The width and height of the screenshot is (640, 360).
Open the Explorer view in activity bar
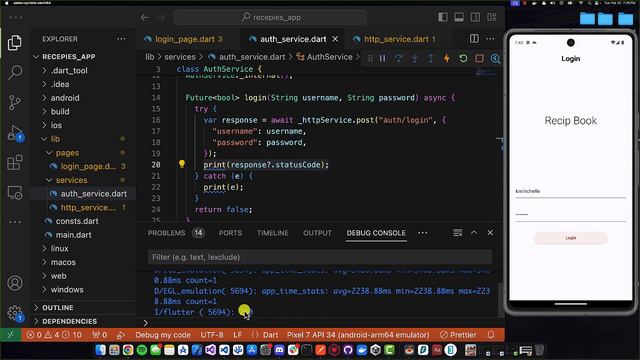click(x=15, y=43)
